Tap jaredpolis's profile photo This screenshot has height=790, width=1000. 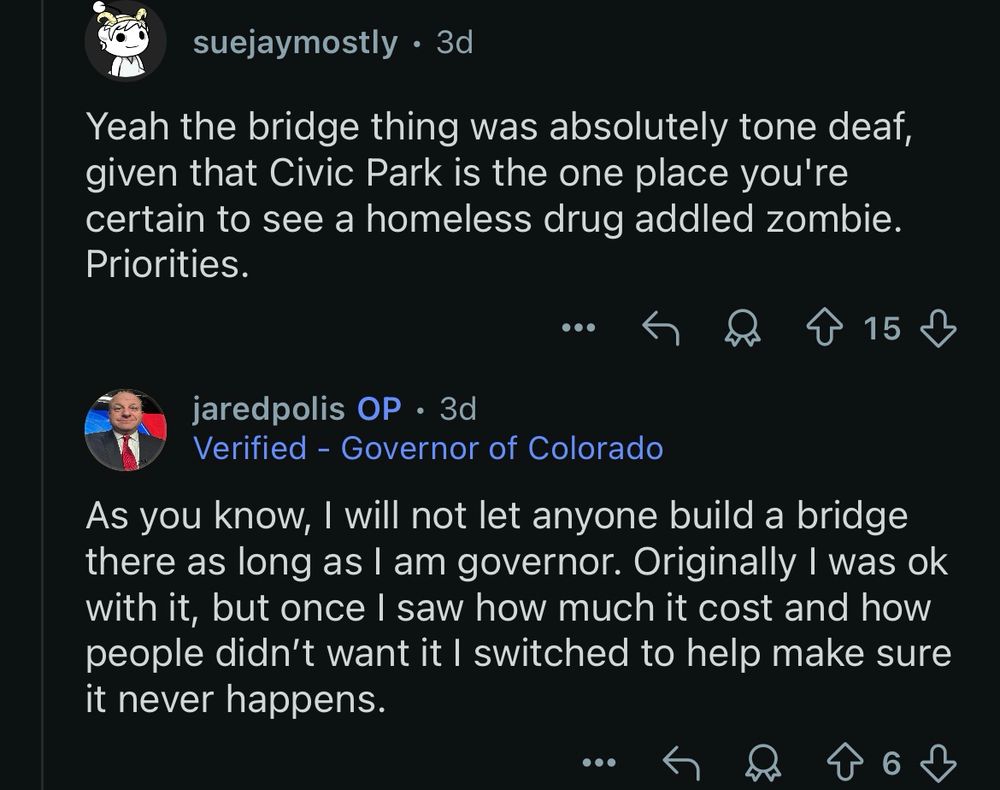point(125,429)
